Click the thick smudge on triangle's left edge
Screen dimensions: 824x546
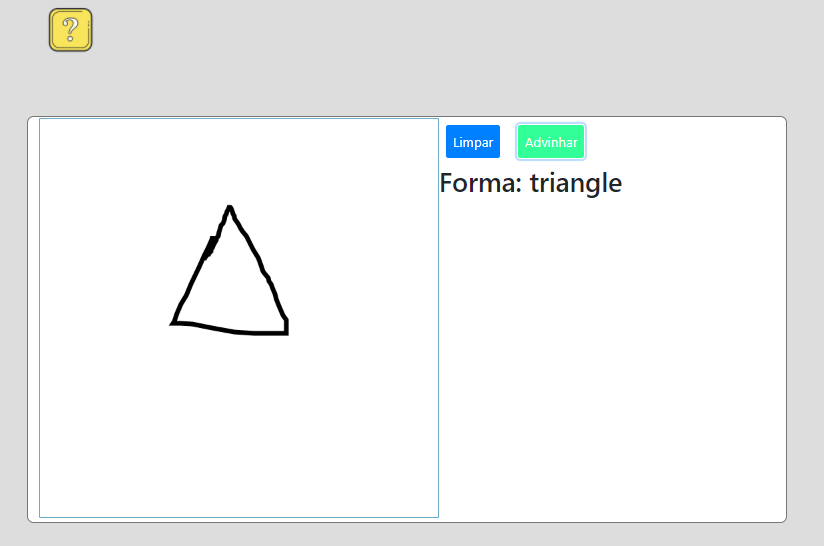point(210,246)
